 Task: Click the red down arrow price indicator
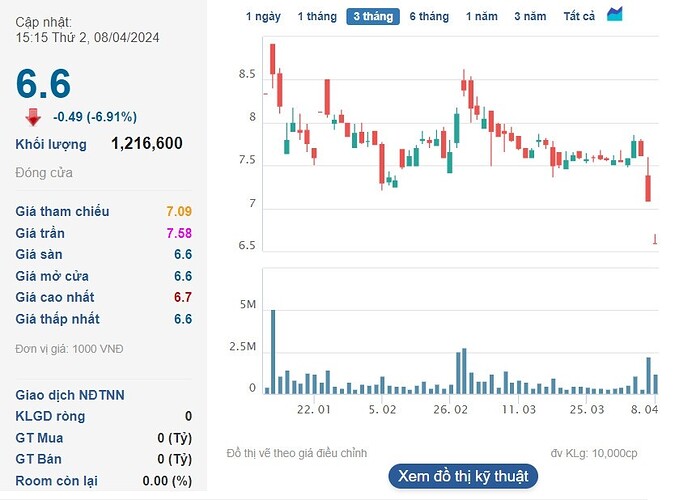click(x=33, y=117)
